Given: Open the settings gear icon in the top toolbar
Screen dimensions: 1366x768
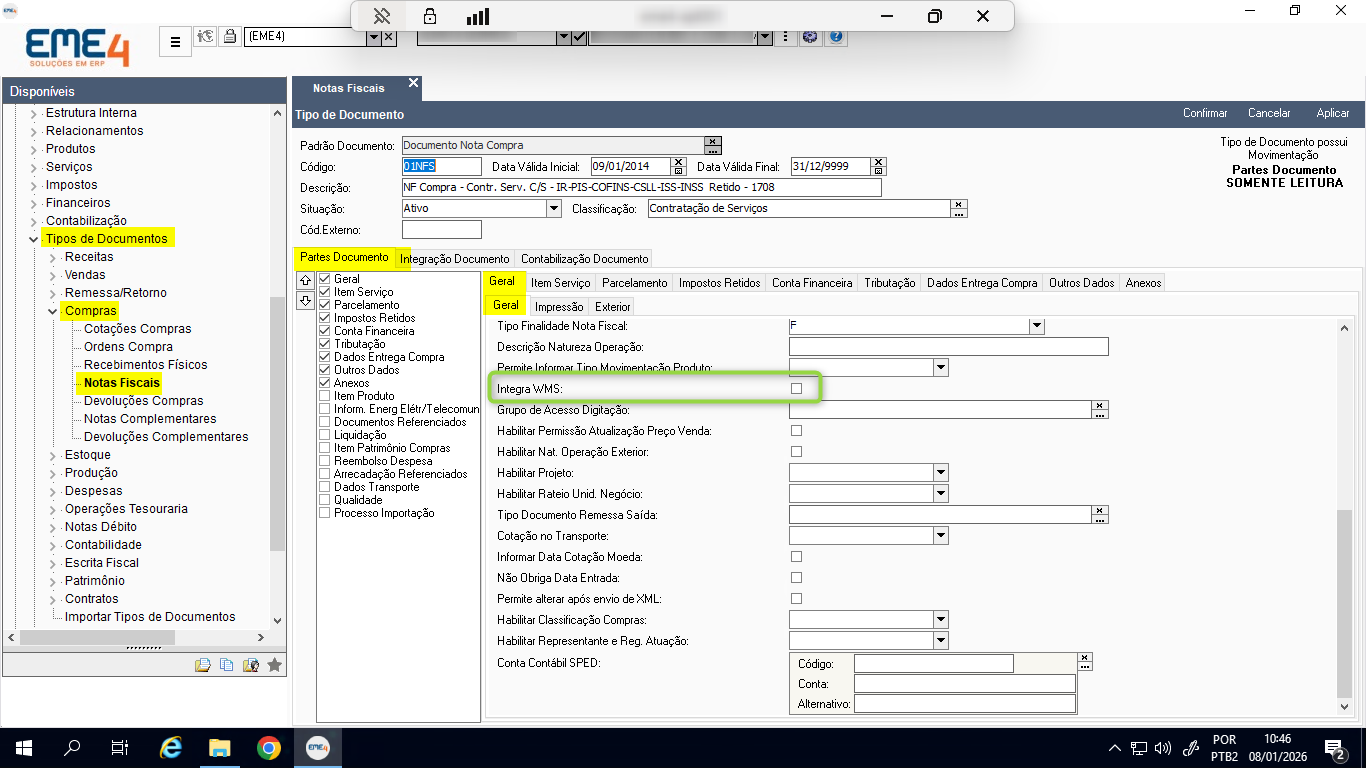Looking at the screenshot, I should point(810,37).
